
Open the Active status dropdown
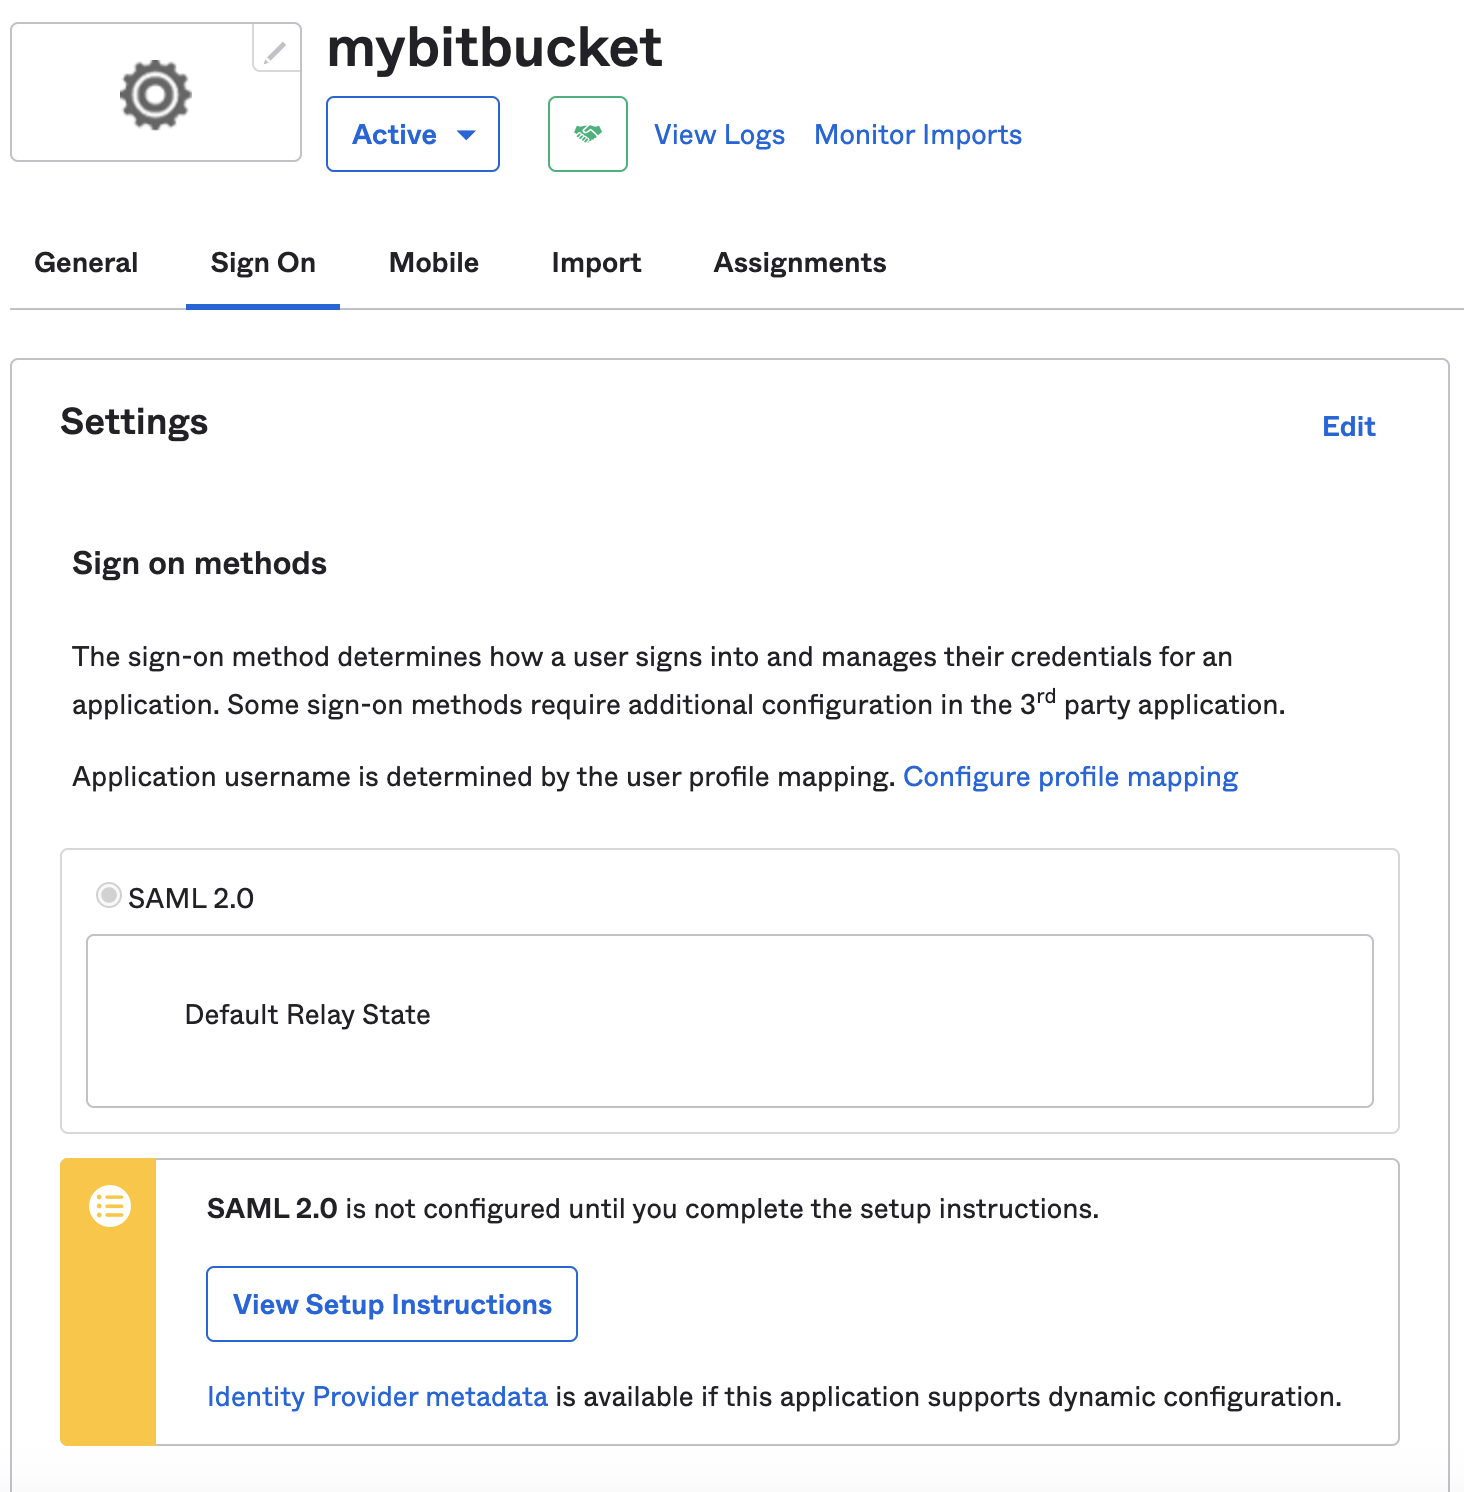[413, 134]
